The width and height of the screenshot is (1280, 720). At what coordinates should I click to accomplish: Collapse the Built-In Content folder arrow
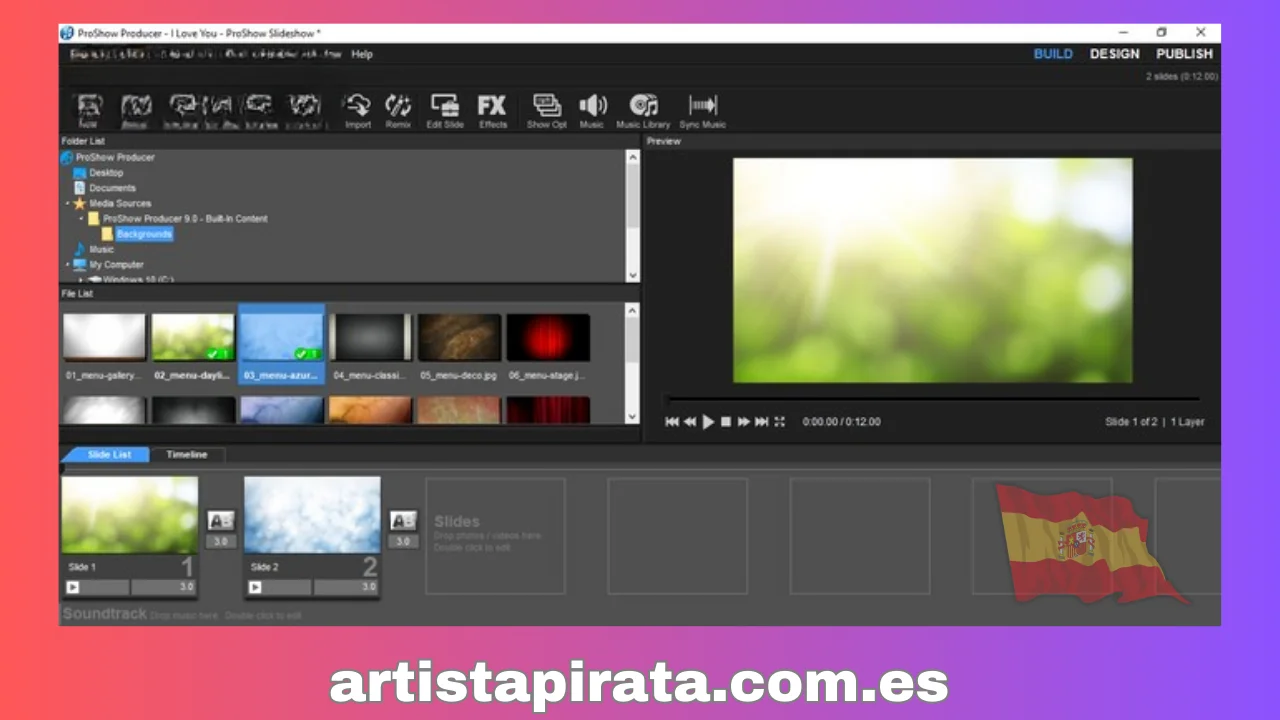[82, 218]
